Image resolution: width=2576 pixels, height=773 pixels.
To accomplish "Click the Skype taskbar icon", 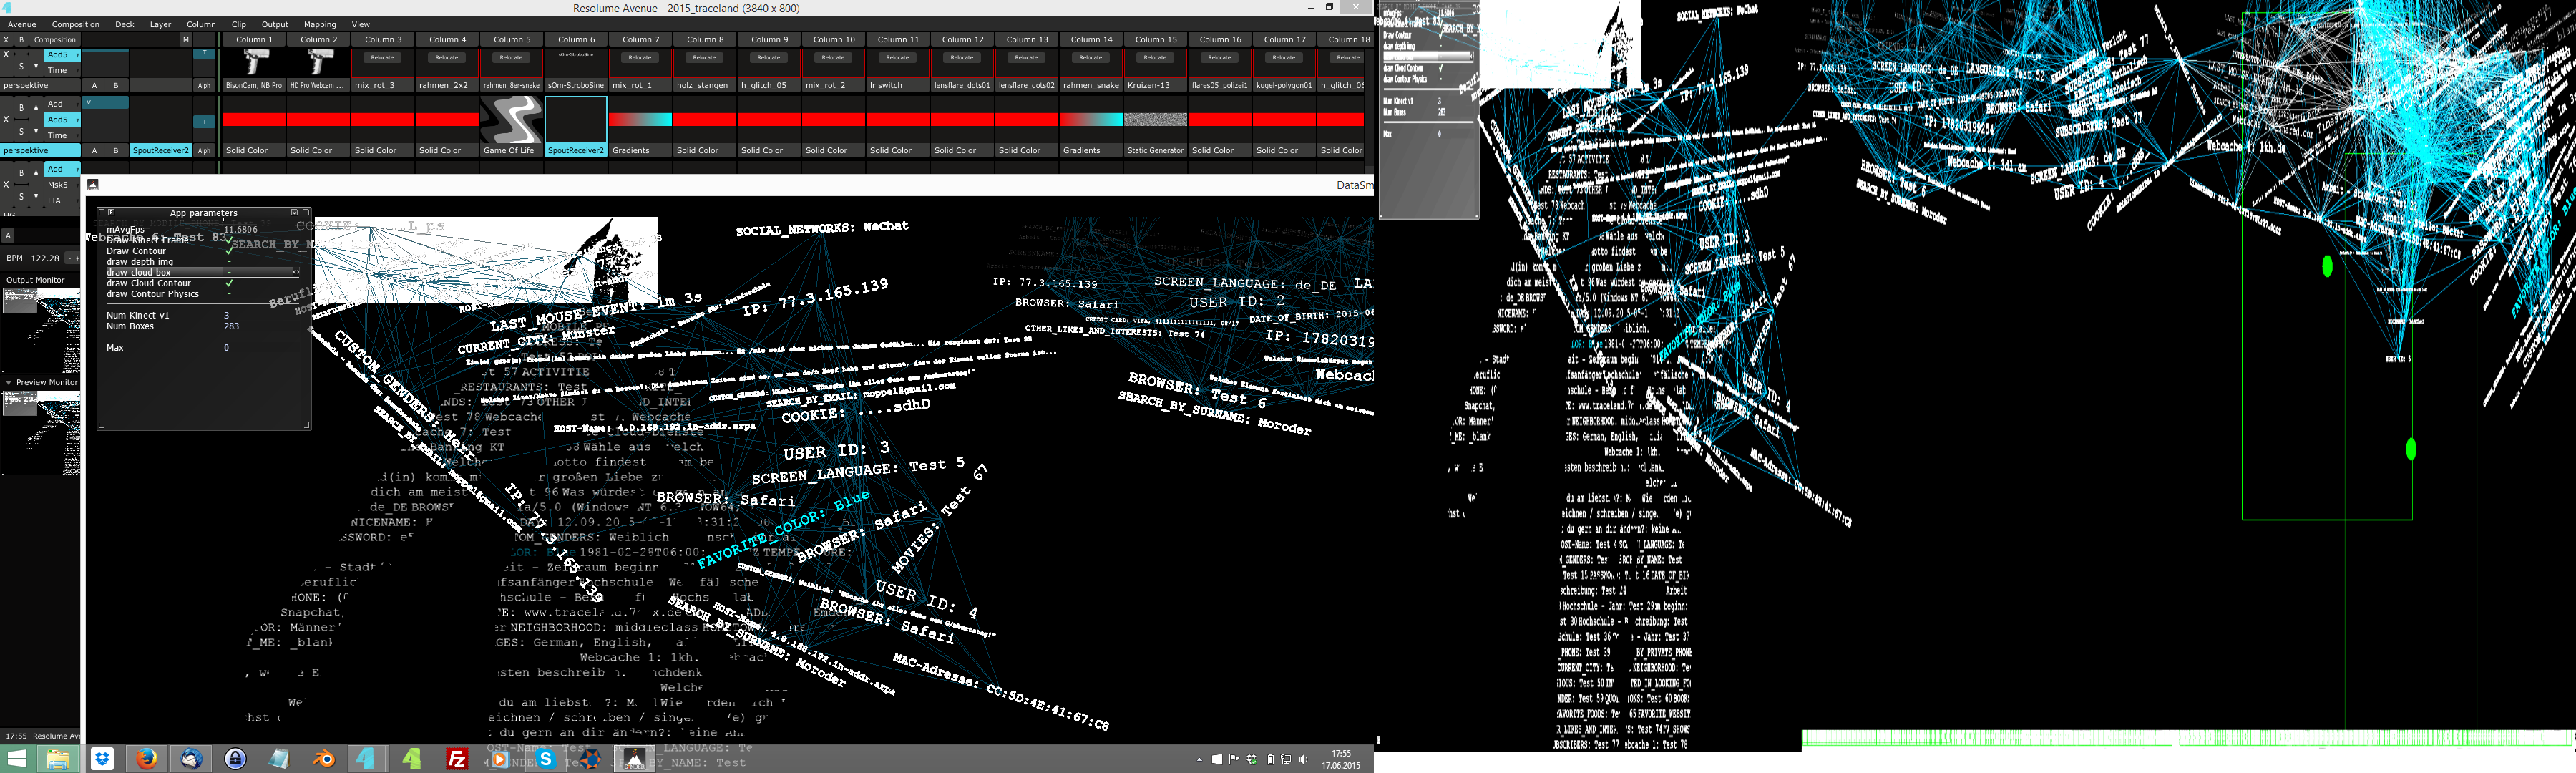I will coord(545,759).
